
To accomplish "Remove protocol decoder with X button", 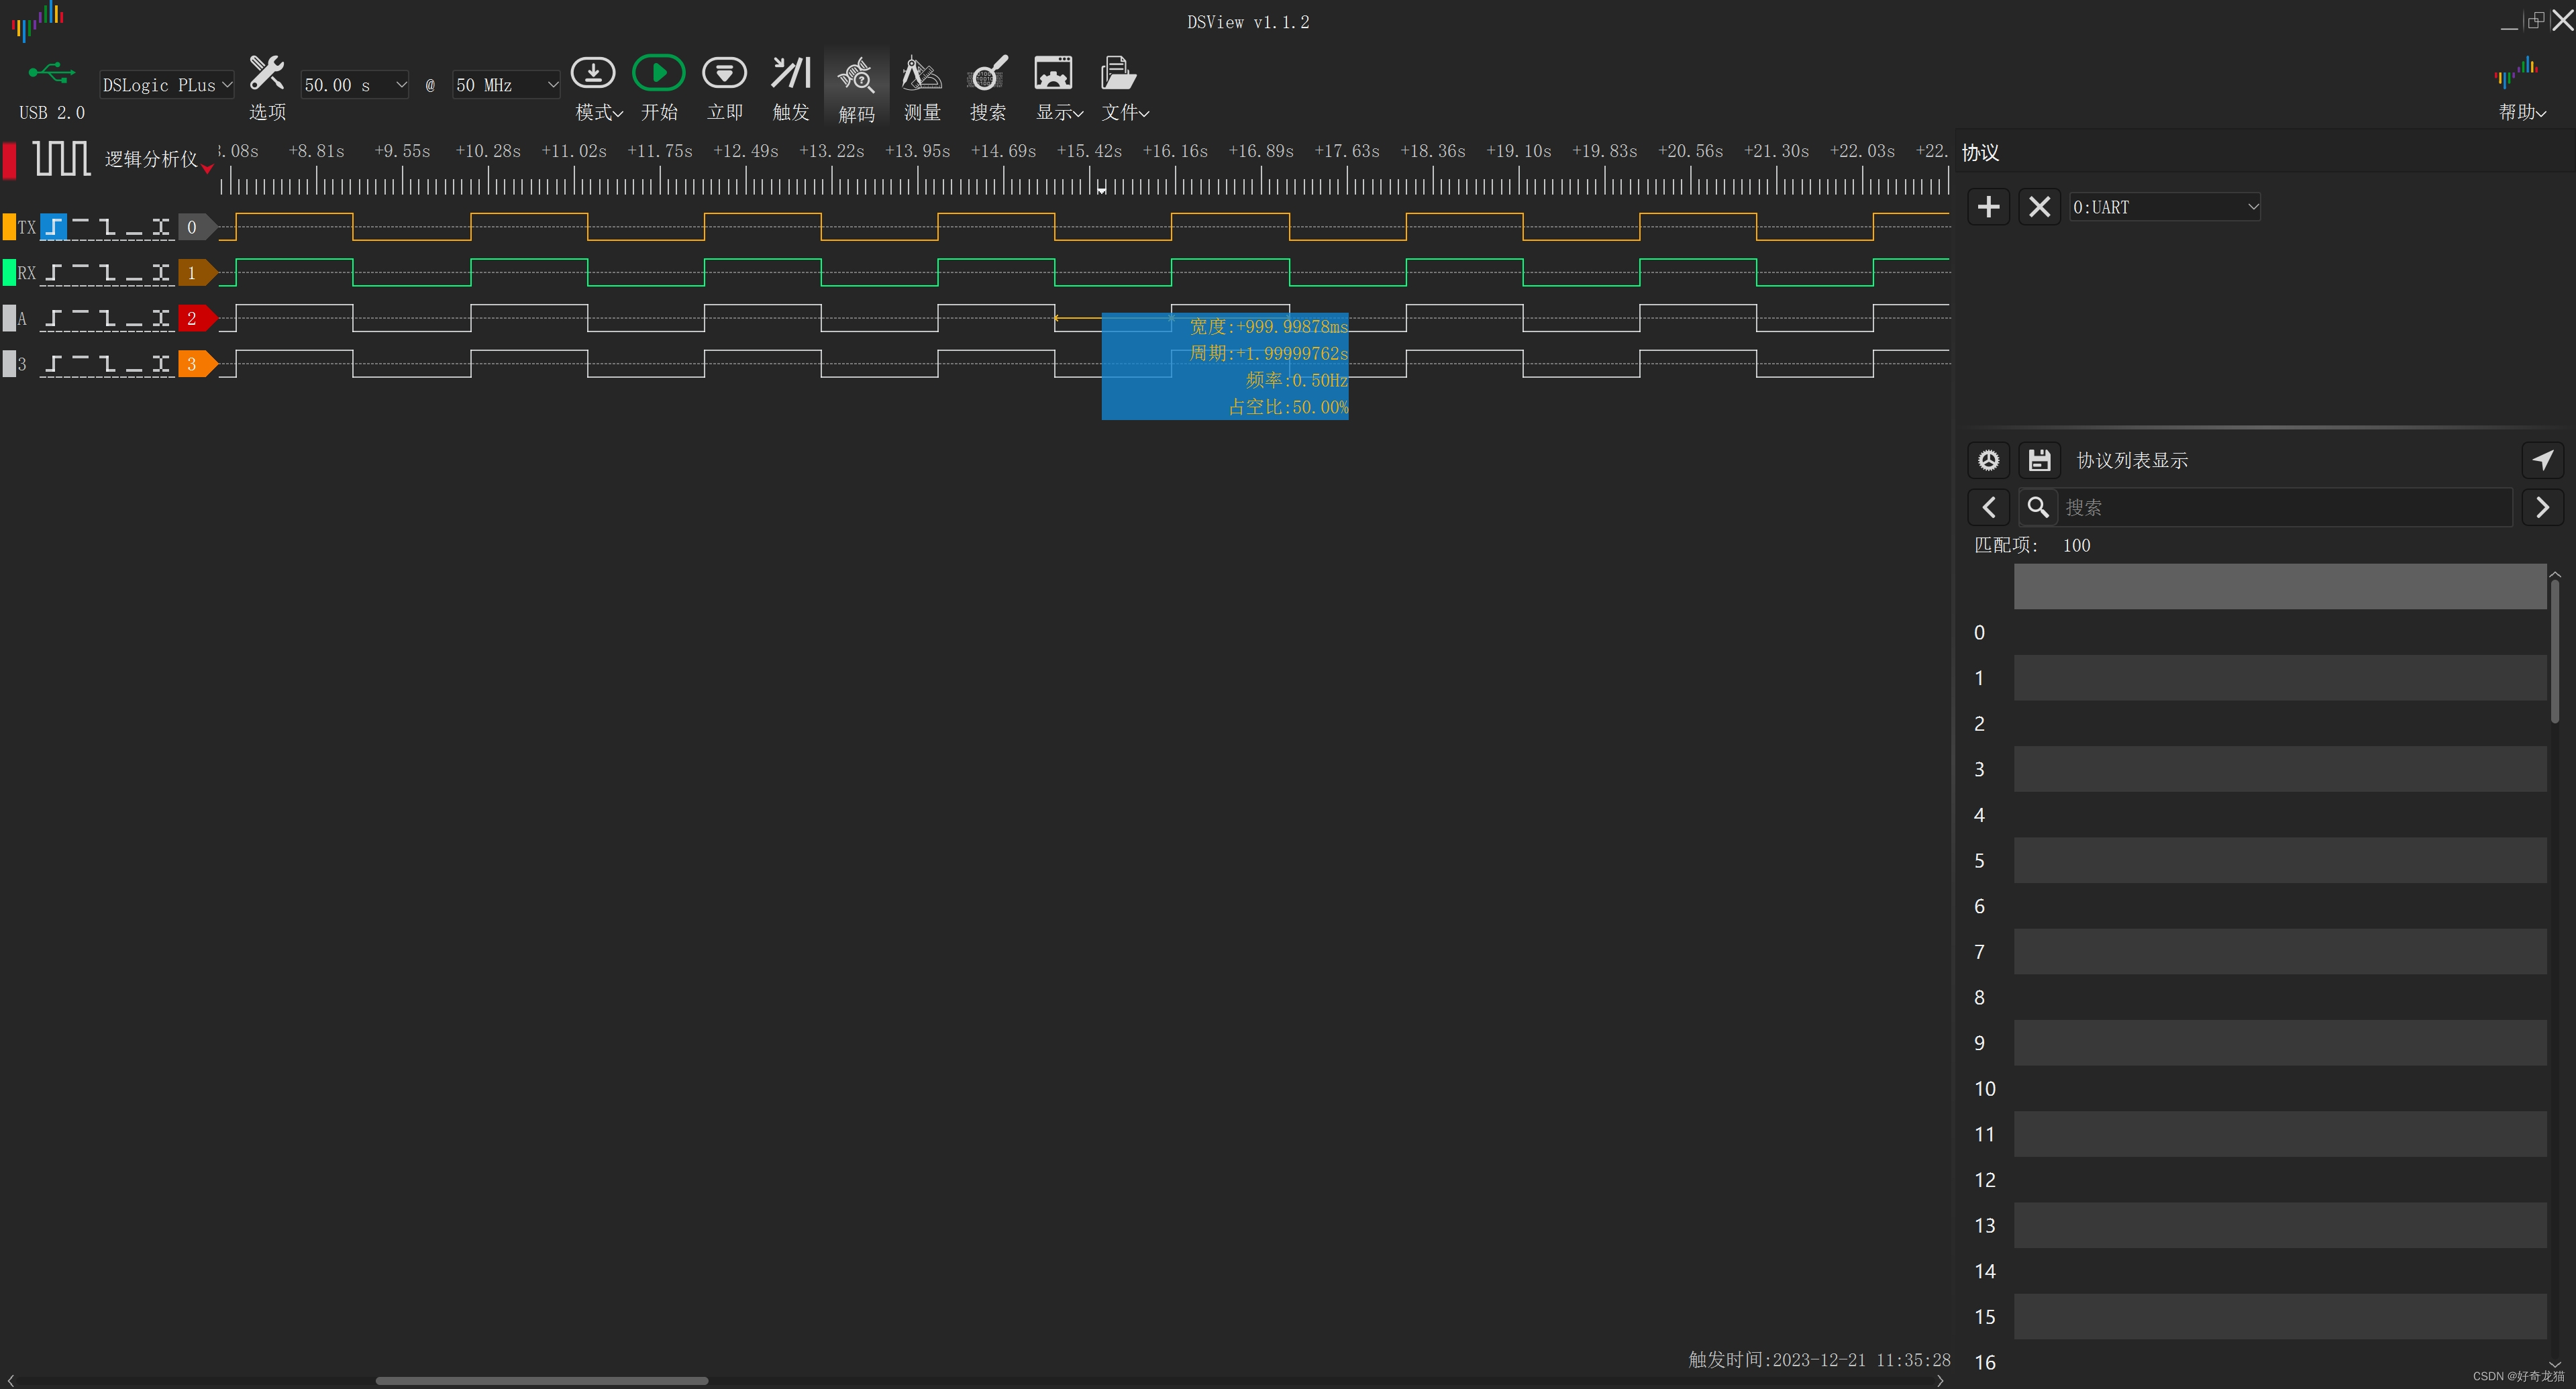I will coord(2040,207).
